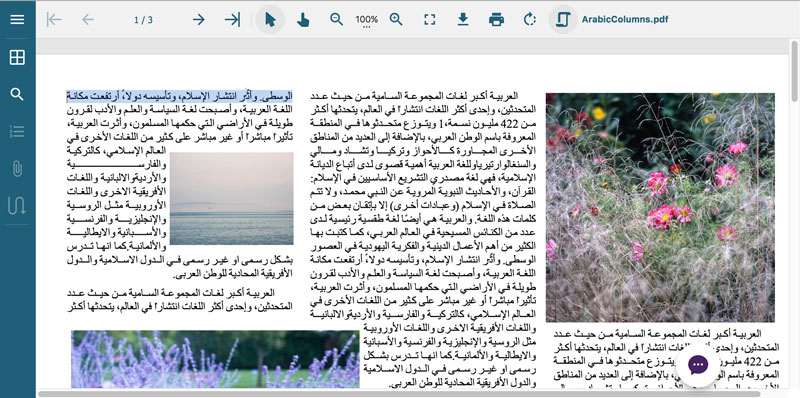
Task: Click the ArabicColumns.pdf file name
Action: [624, 20]
